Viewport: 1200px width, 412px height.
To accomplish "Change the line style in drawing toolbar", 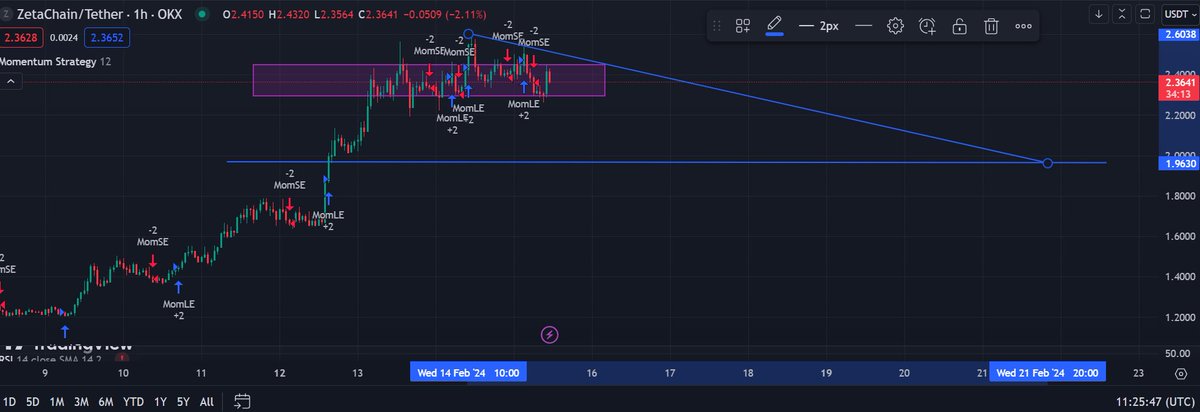I will [x=863, y=26].
